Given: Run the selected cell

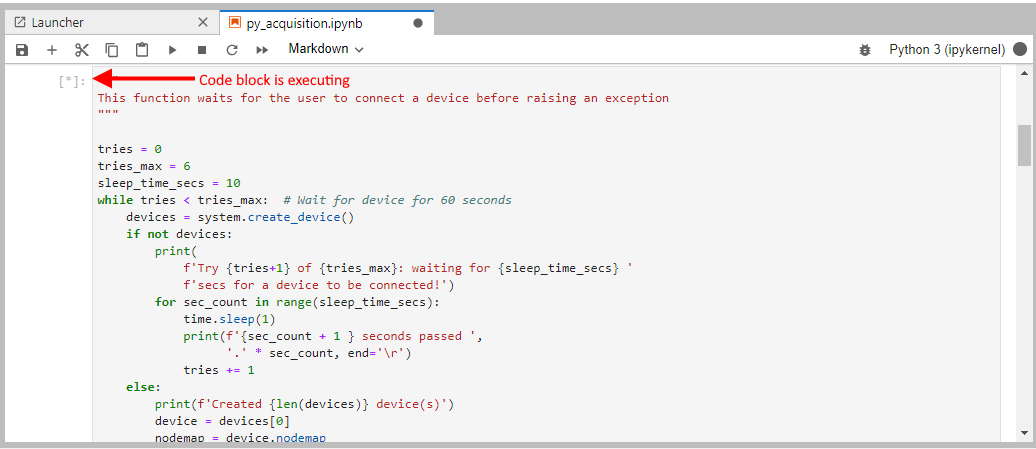Looking at the screenshot, I should (x=172, y=49).
